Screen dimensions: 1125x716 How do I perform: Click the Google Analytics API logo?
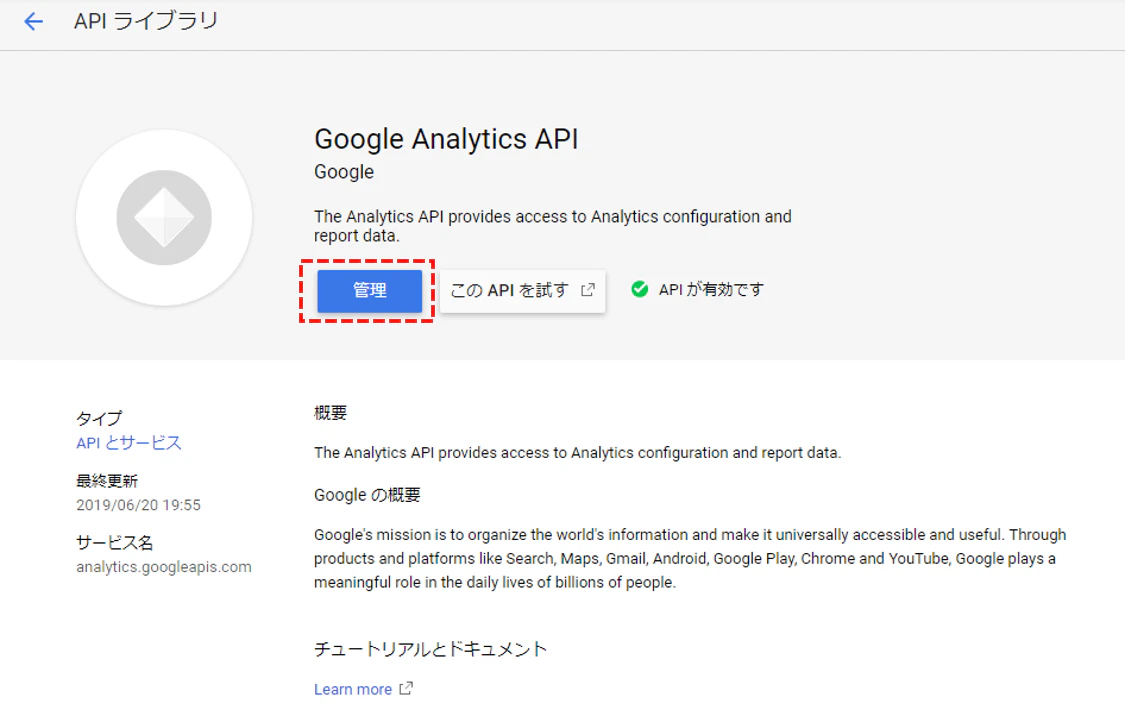pyautogui.click(x=164, y=217)
